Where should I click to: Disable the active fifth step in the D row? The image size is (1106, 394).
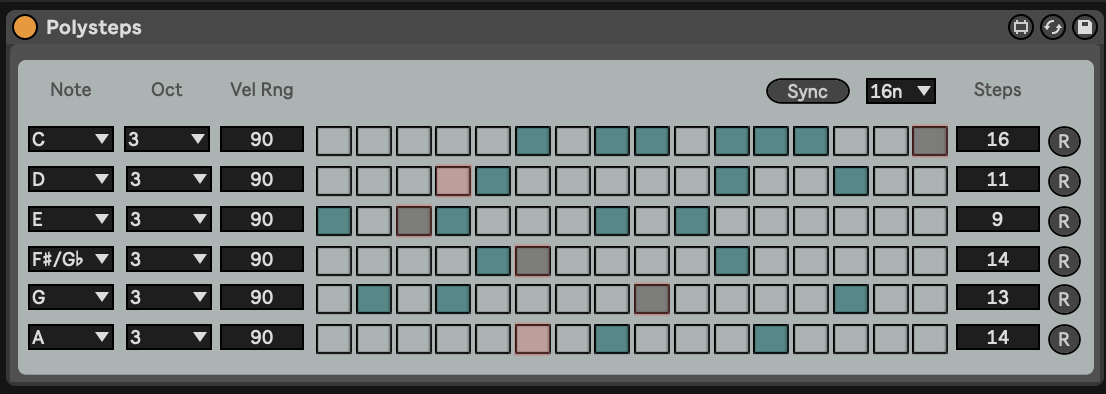[492, 181]
